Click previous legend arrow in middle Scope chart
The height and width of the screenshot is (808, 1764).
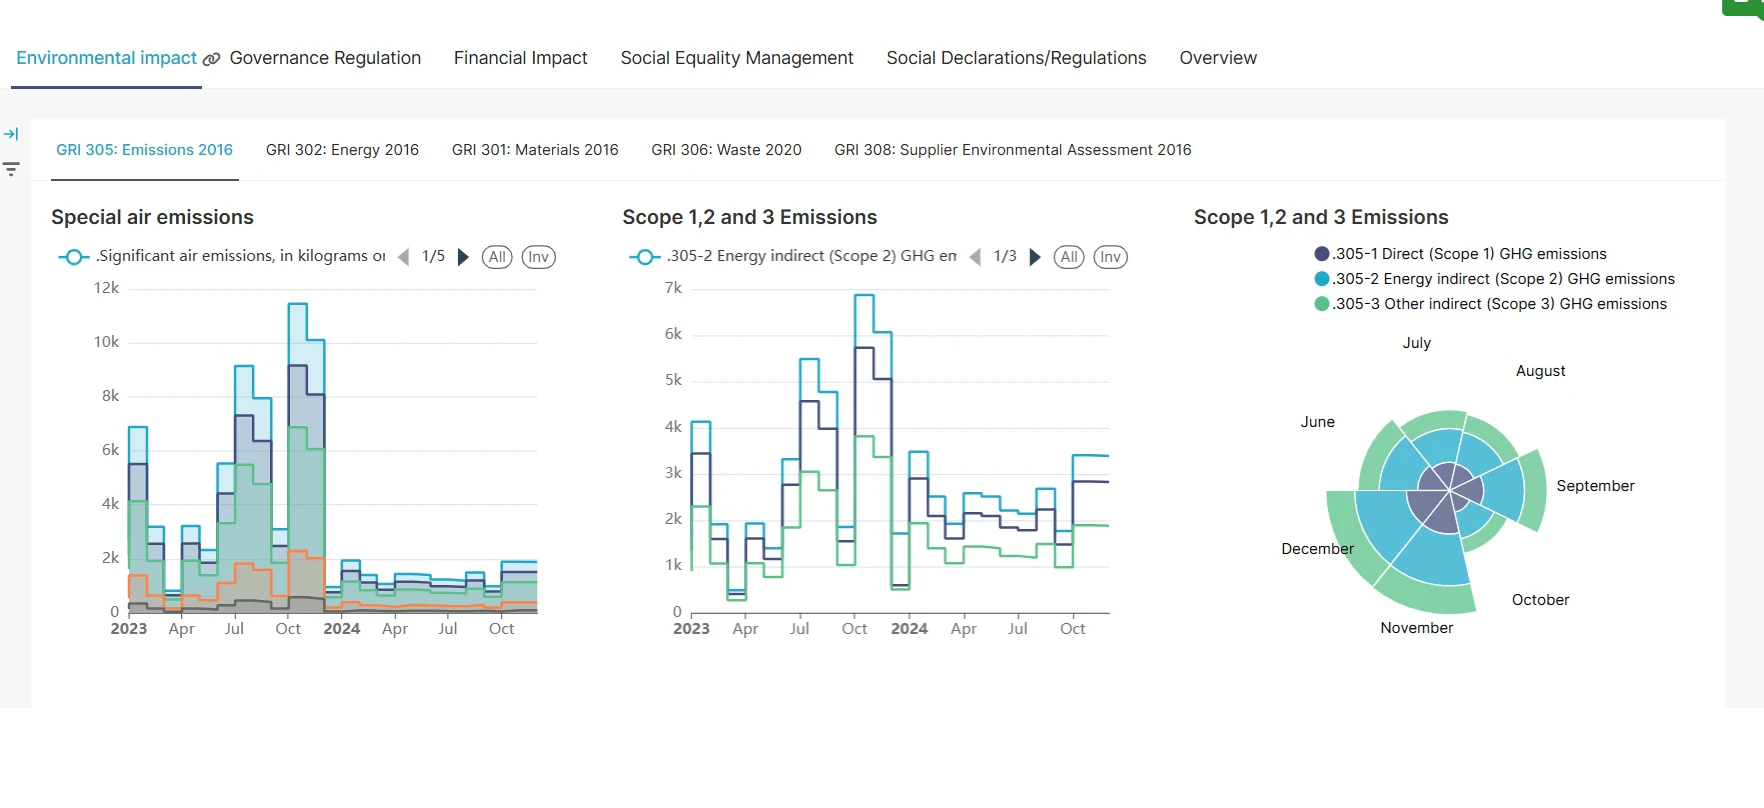point(975,257)
